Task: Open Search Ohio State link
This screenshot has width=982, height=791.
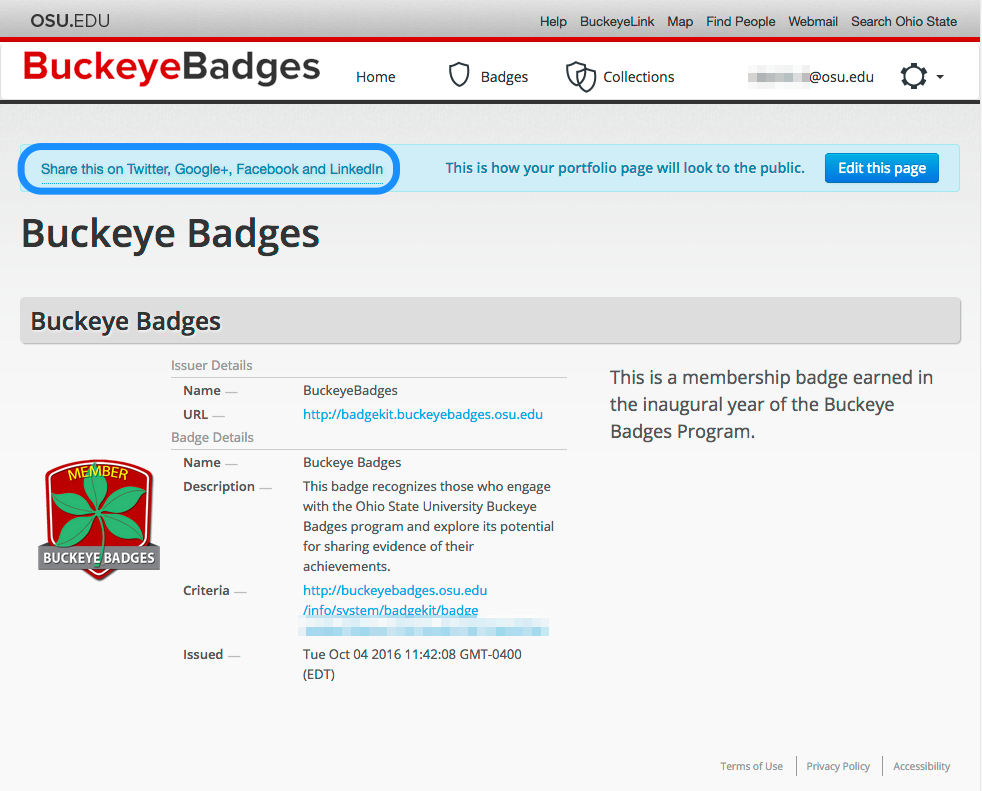Action: pyautogui.click(x=904, y=21)
